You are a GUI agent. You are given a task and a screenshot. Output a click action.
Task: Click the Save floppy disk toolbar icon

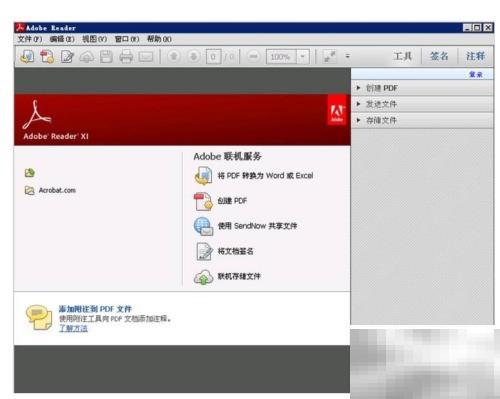pos(106,57)
